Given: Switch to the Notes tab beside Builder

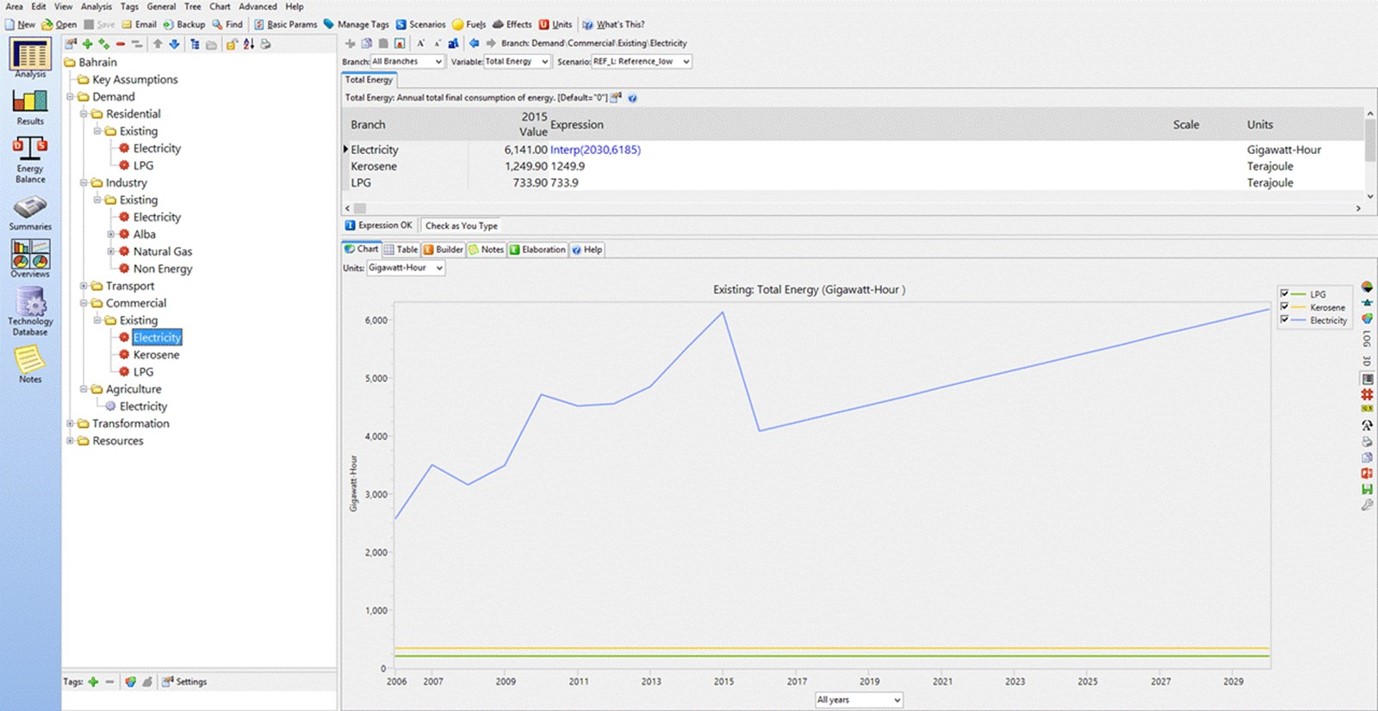Looking at the screenshot, I should [486, 249].
